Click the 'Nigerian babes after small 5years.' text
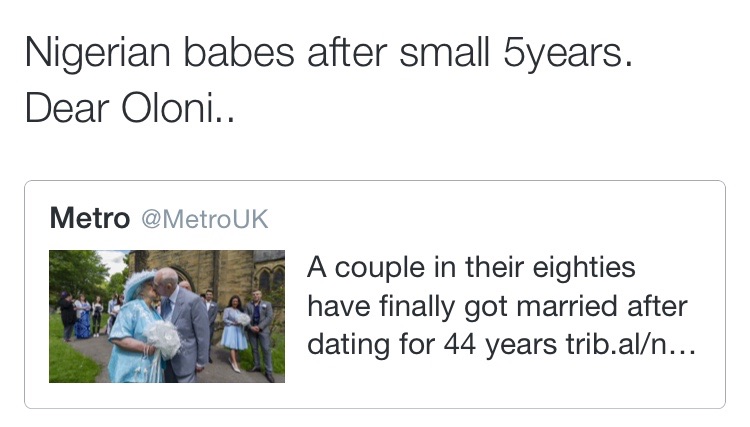 point(328,53)
